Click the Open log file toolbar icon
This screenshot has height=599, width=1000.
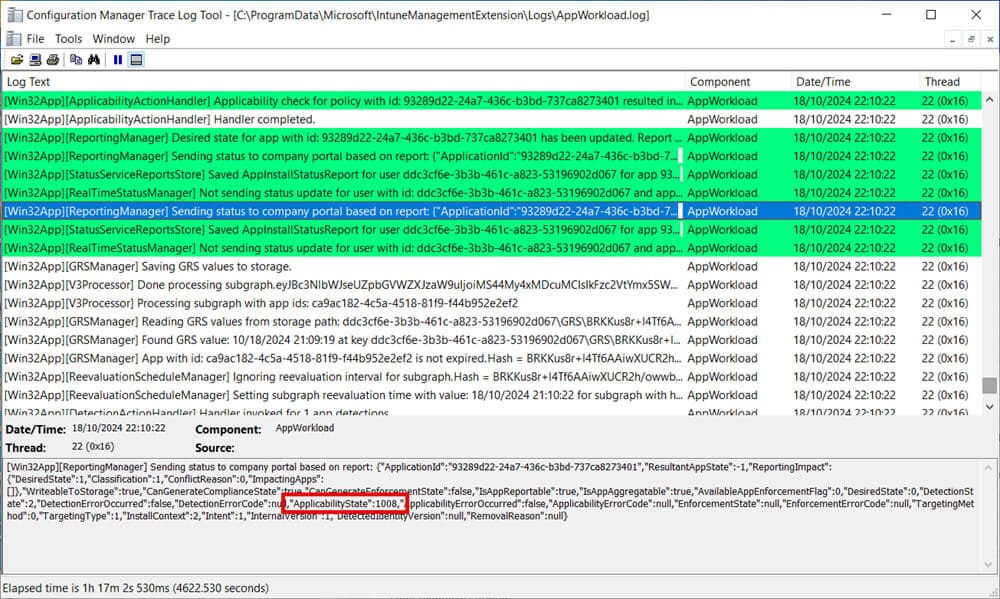point(17,60)
